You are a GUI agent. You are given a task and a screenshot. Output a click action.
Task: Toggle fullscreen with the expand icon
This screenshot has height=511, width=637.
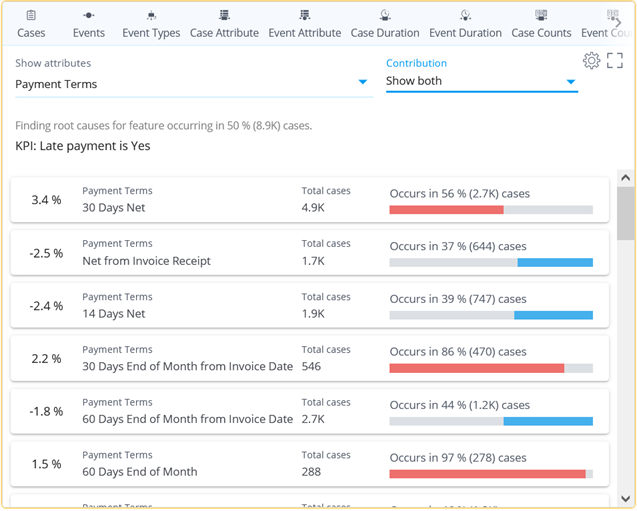[615, 61]
